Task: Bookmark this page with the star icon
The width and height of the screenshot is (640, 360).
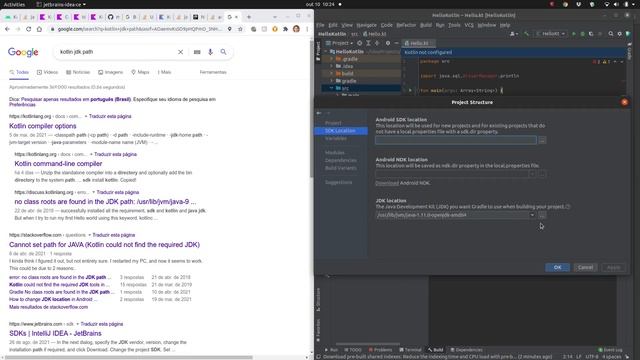Action: click(240, 29)
